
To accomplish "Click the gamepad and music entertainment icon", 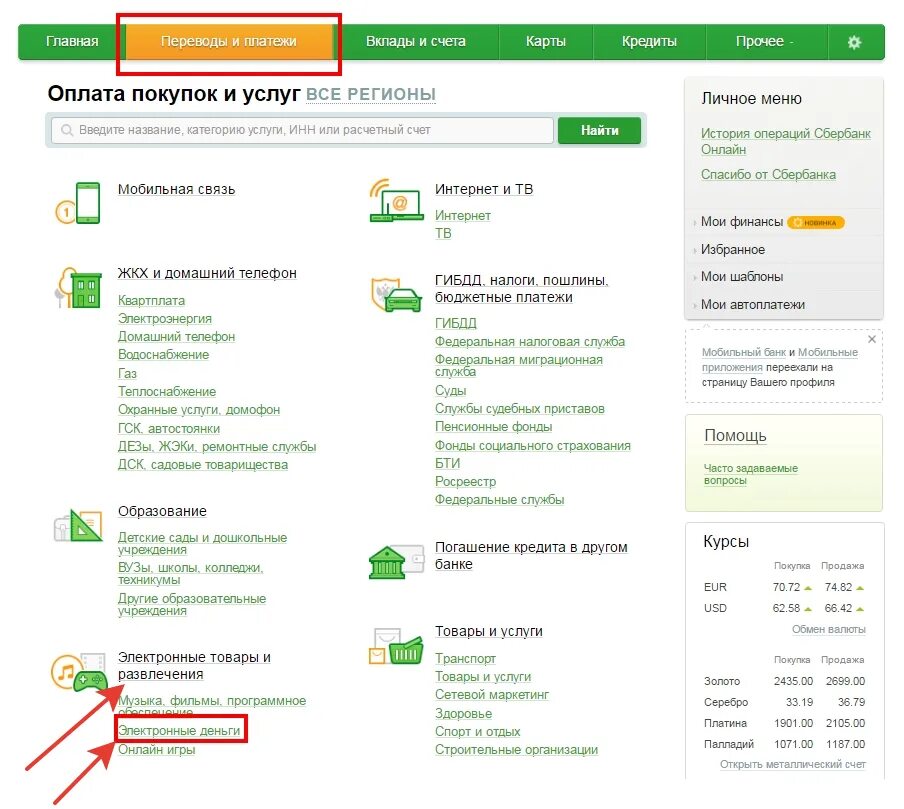I will tap(79, 671).
